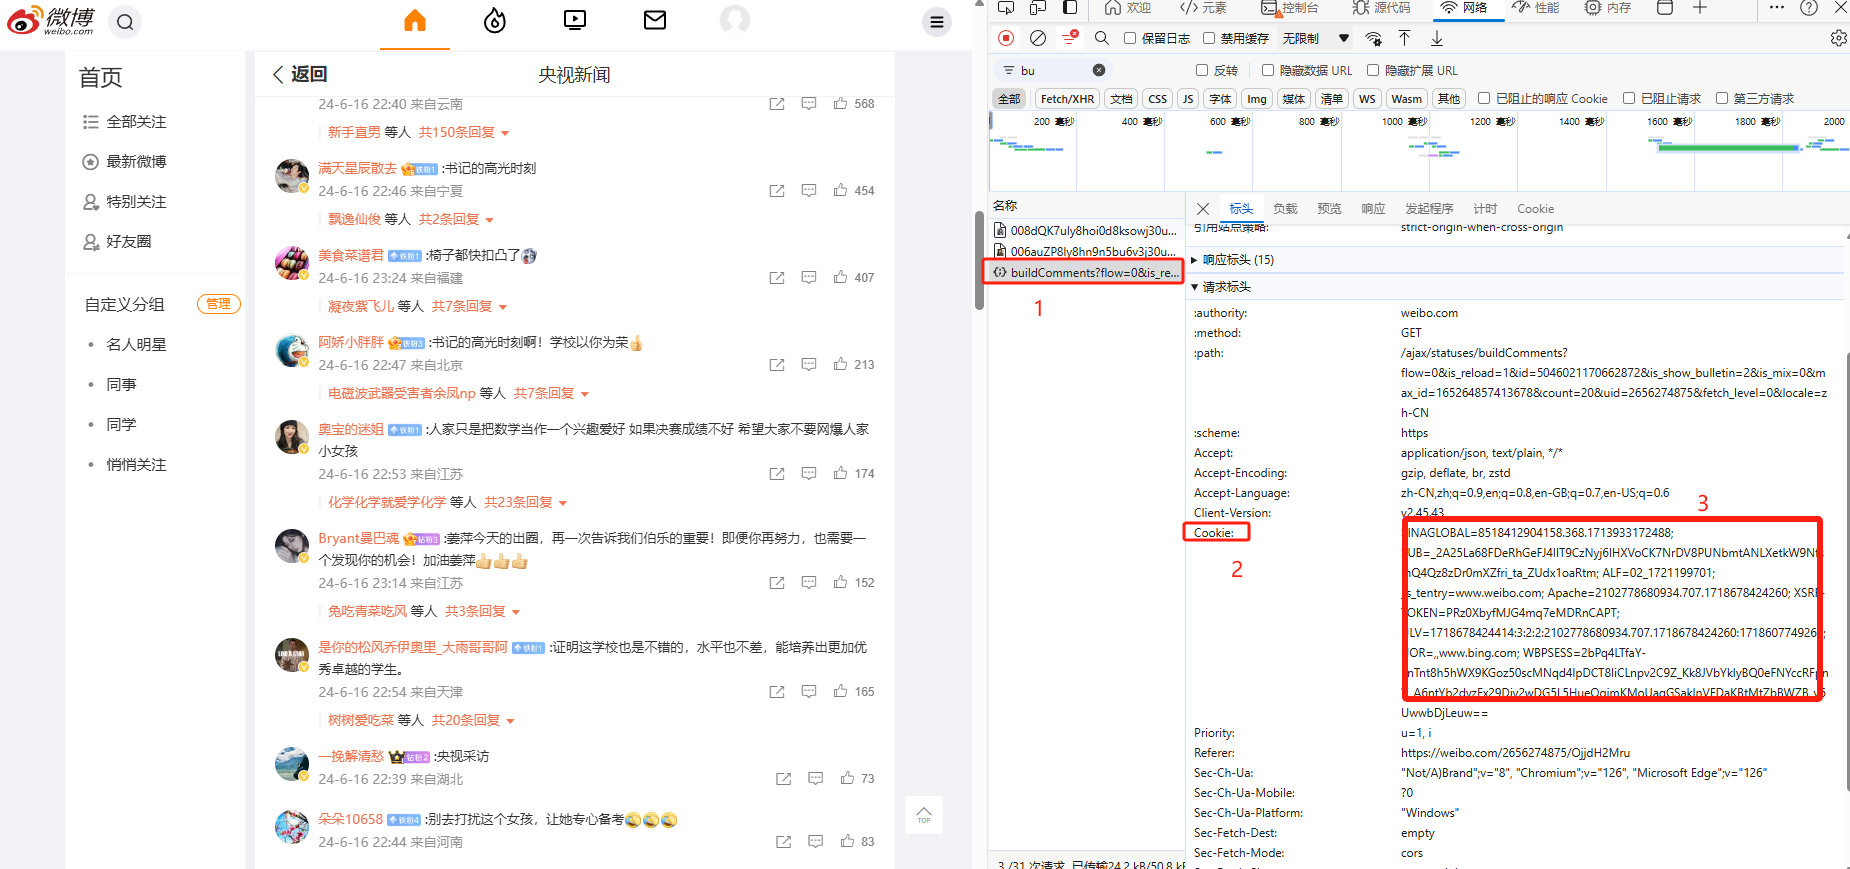Toggle 已阻止的响应 Cookie checkbox

1485,98
